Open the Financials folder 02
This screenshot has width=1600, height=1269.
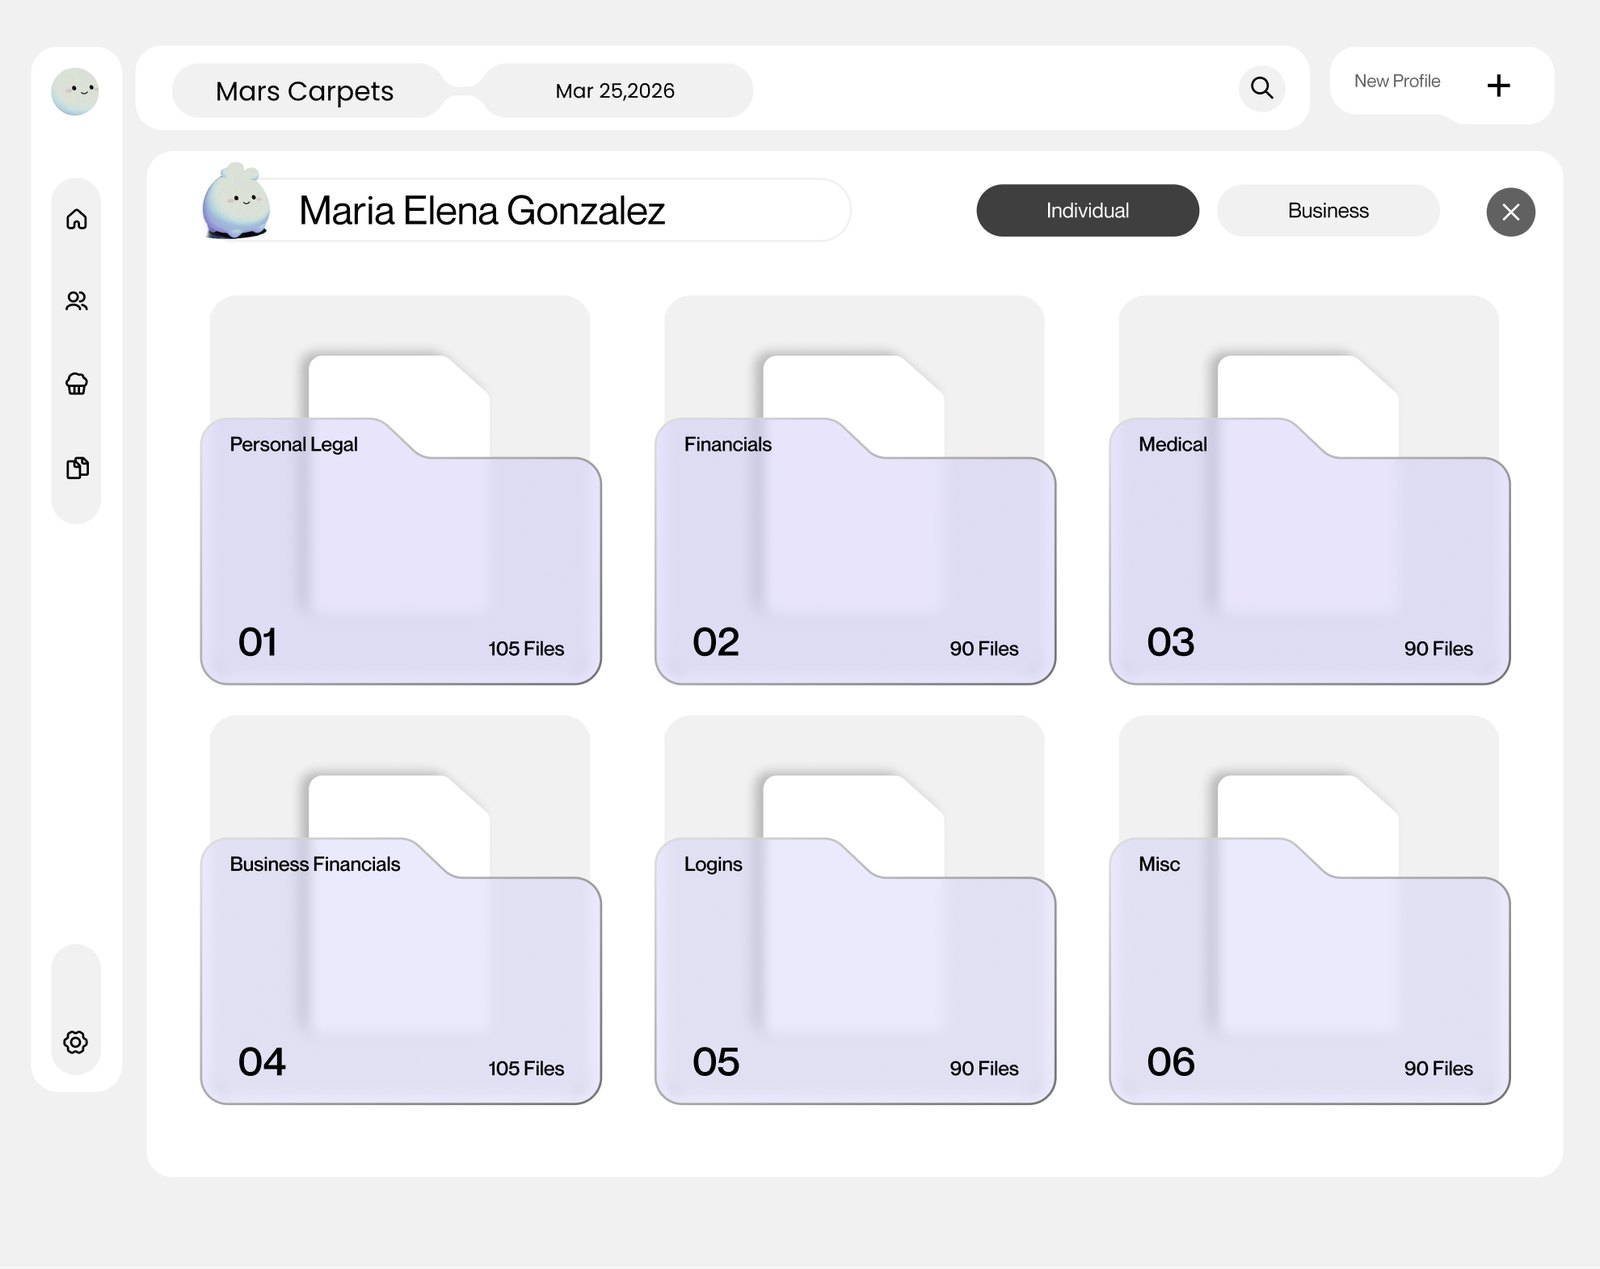click(855, 551)
